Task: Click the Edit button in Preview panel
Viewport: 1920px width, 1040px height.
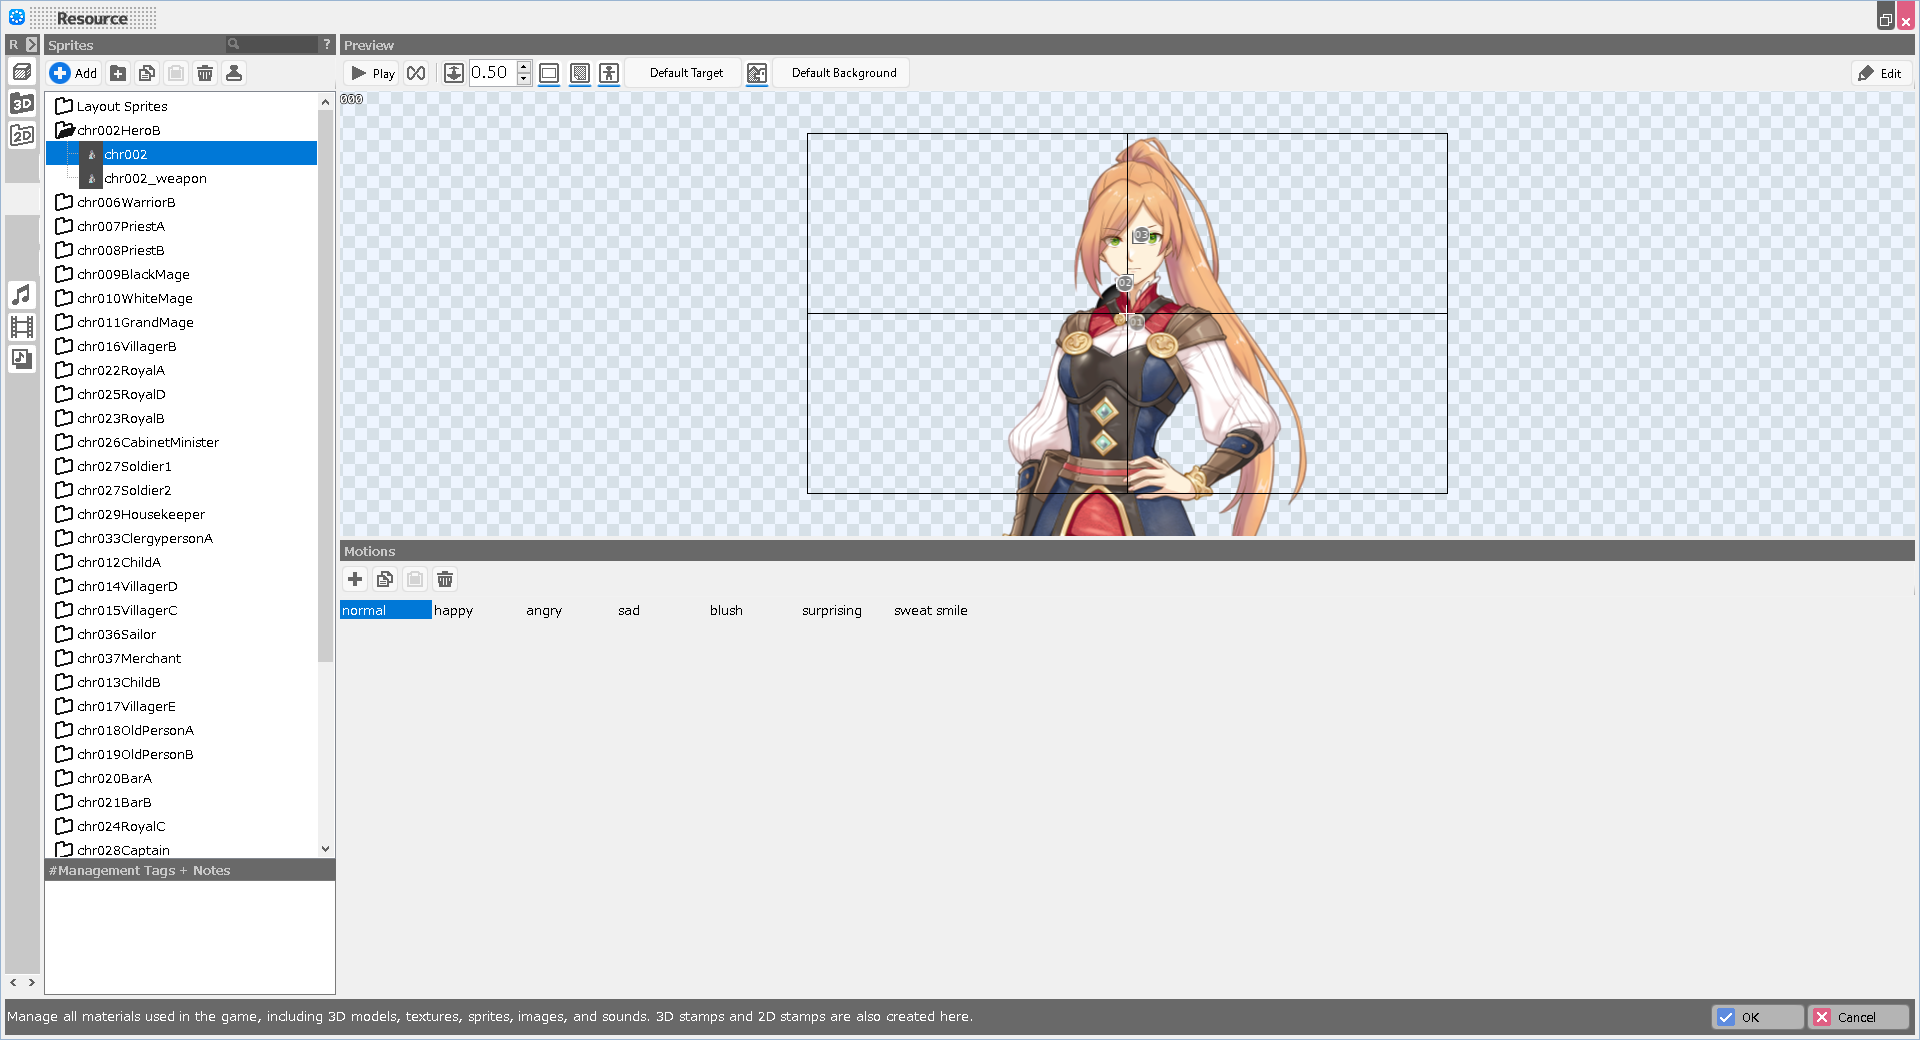Action: pos(1879,73)
